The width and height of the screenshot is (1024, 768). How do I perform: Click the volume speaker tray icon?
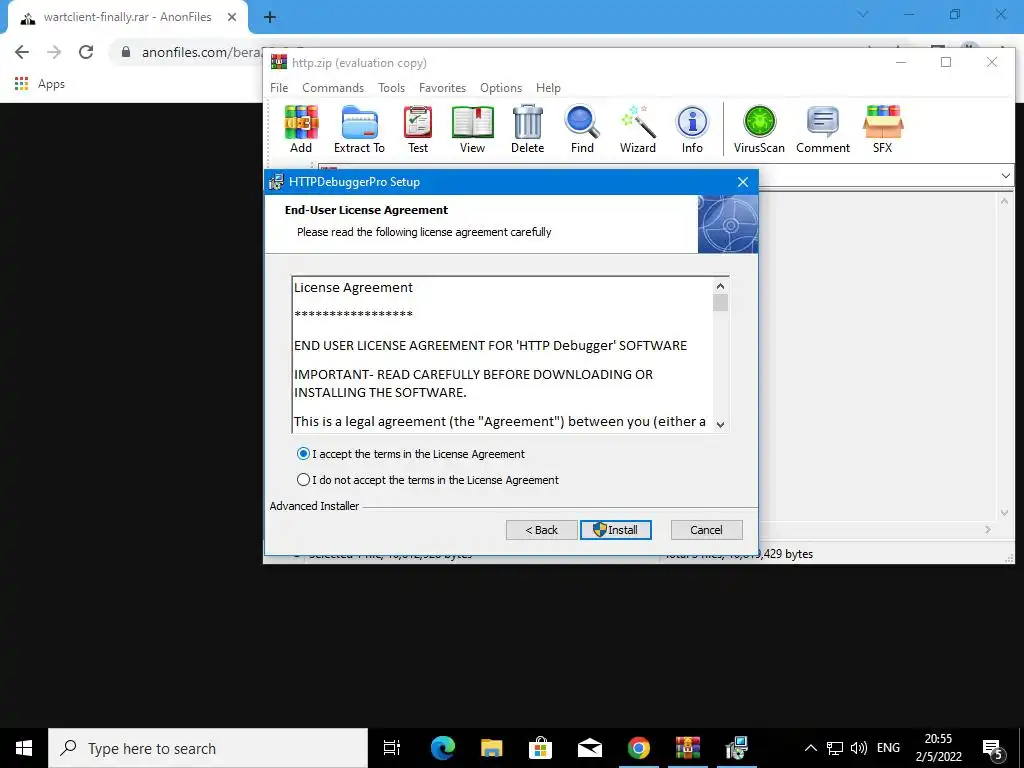coord(859,748)
